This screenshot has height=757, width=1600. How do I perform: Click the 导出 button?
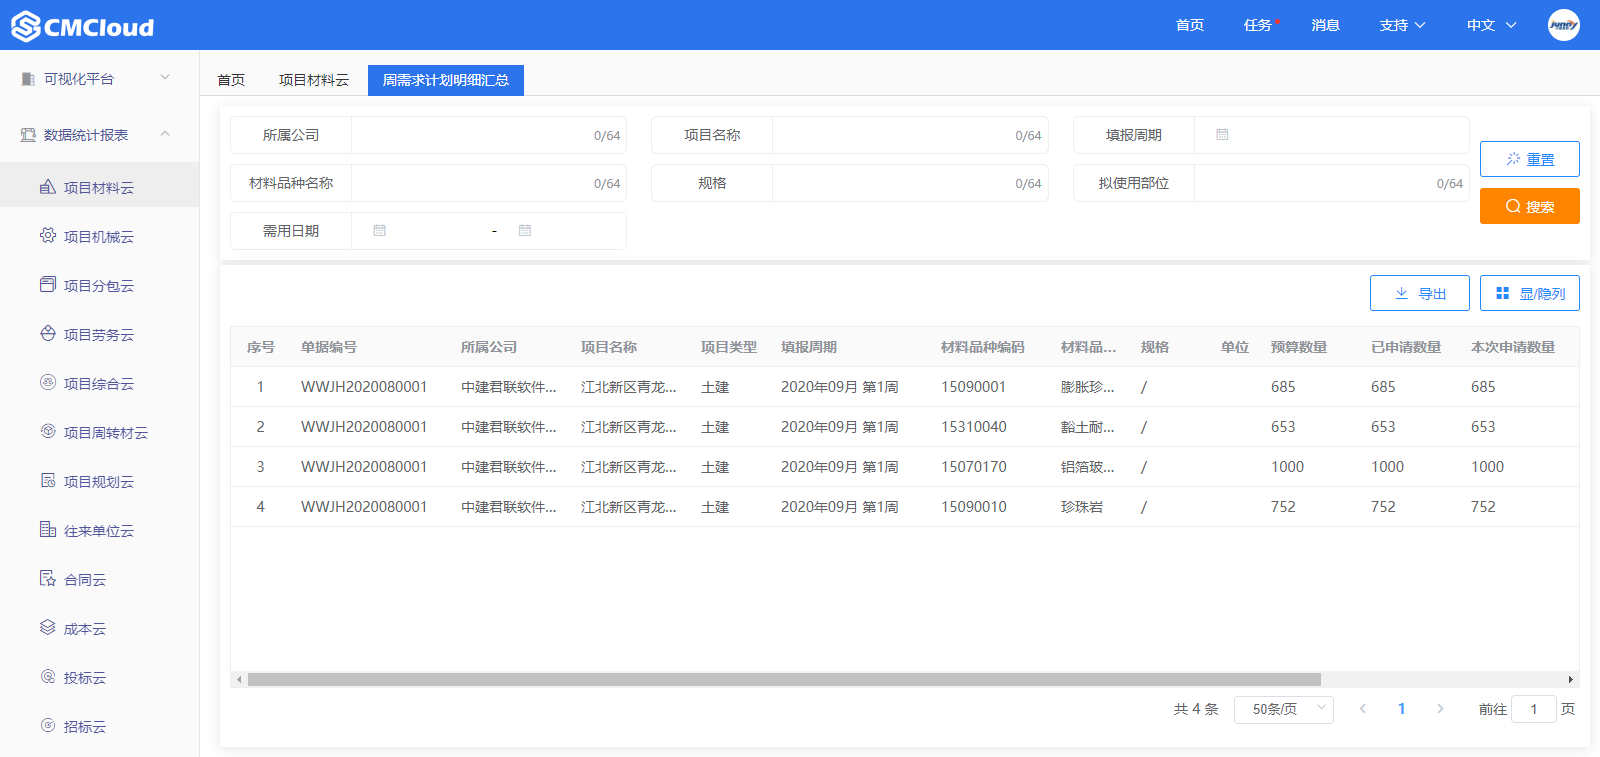[1420, 293]
